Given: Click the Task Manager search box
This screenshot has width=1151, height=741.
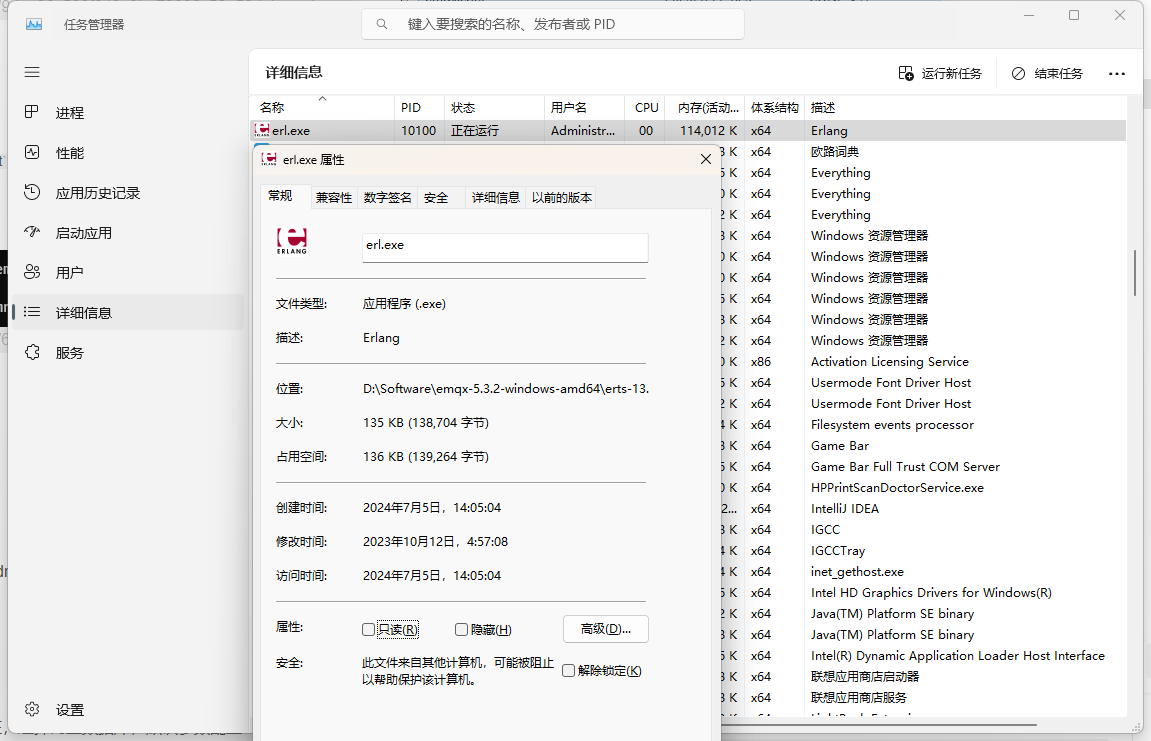Looking at the screenshot, I should tap(553, 24).
